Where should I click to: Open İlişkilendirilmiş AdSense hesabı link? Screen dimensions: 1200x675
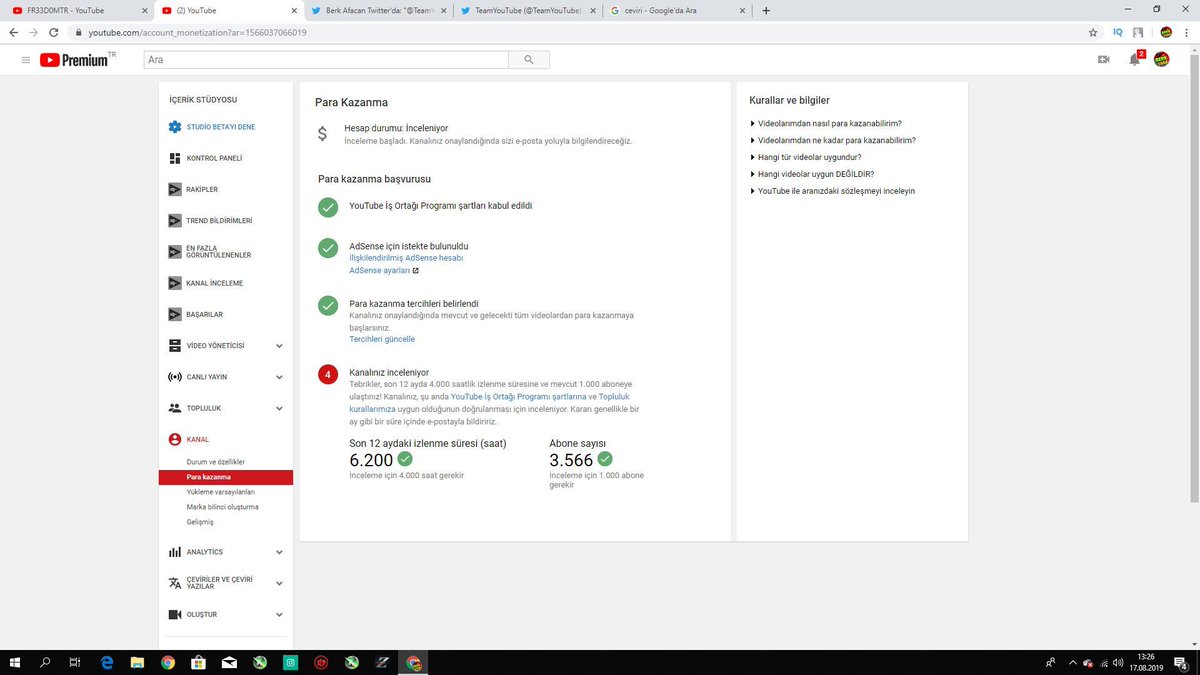pos(406,258)
